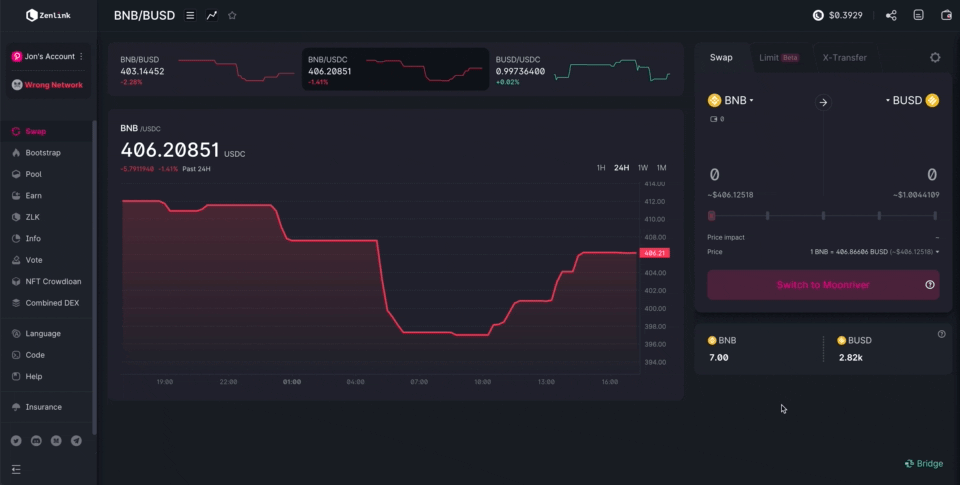Open the Telegram social icon in sidebar
Image resolution: width=960 pixels, height=485 pixels.
tap(76, 440)
